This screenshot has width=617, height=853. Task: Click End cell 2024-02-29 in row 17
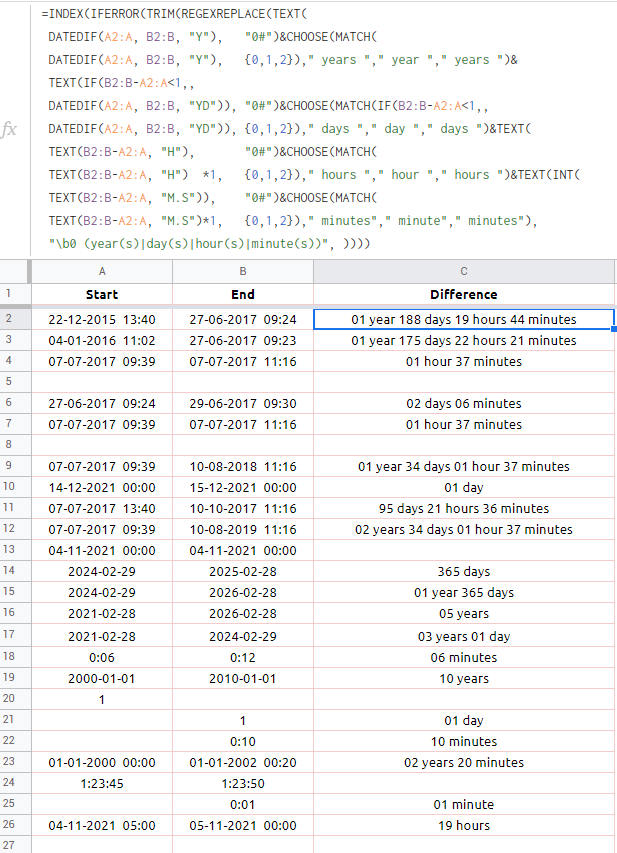(243, 636)
